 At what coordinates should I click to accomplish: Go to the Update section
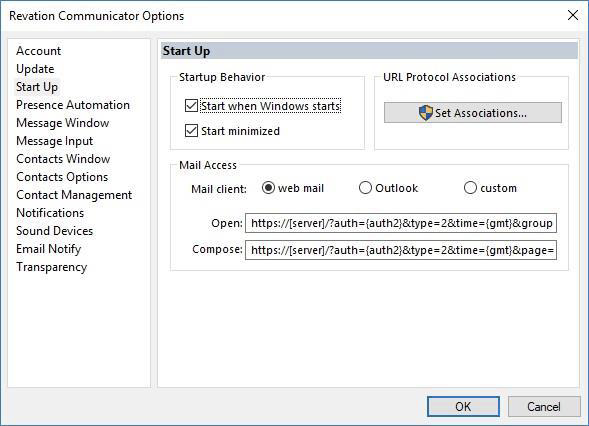pos(35,69)
